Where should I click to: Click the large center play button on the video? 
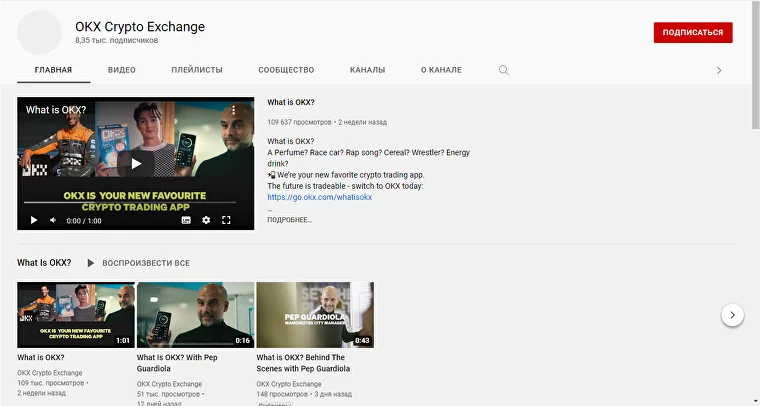coord(136,163)
